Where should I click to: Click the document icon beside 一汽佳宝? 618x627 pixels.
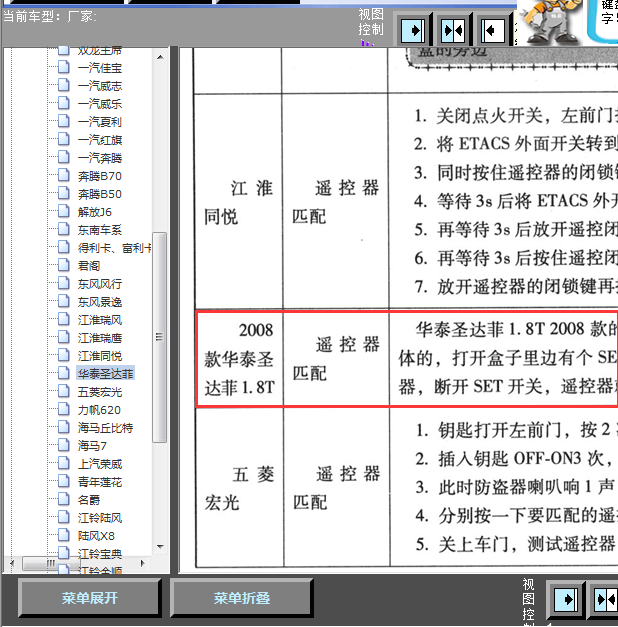(x=64, y=67)
